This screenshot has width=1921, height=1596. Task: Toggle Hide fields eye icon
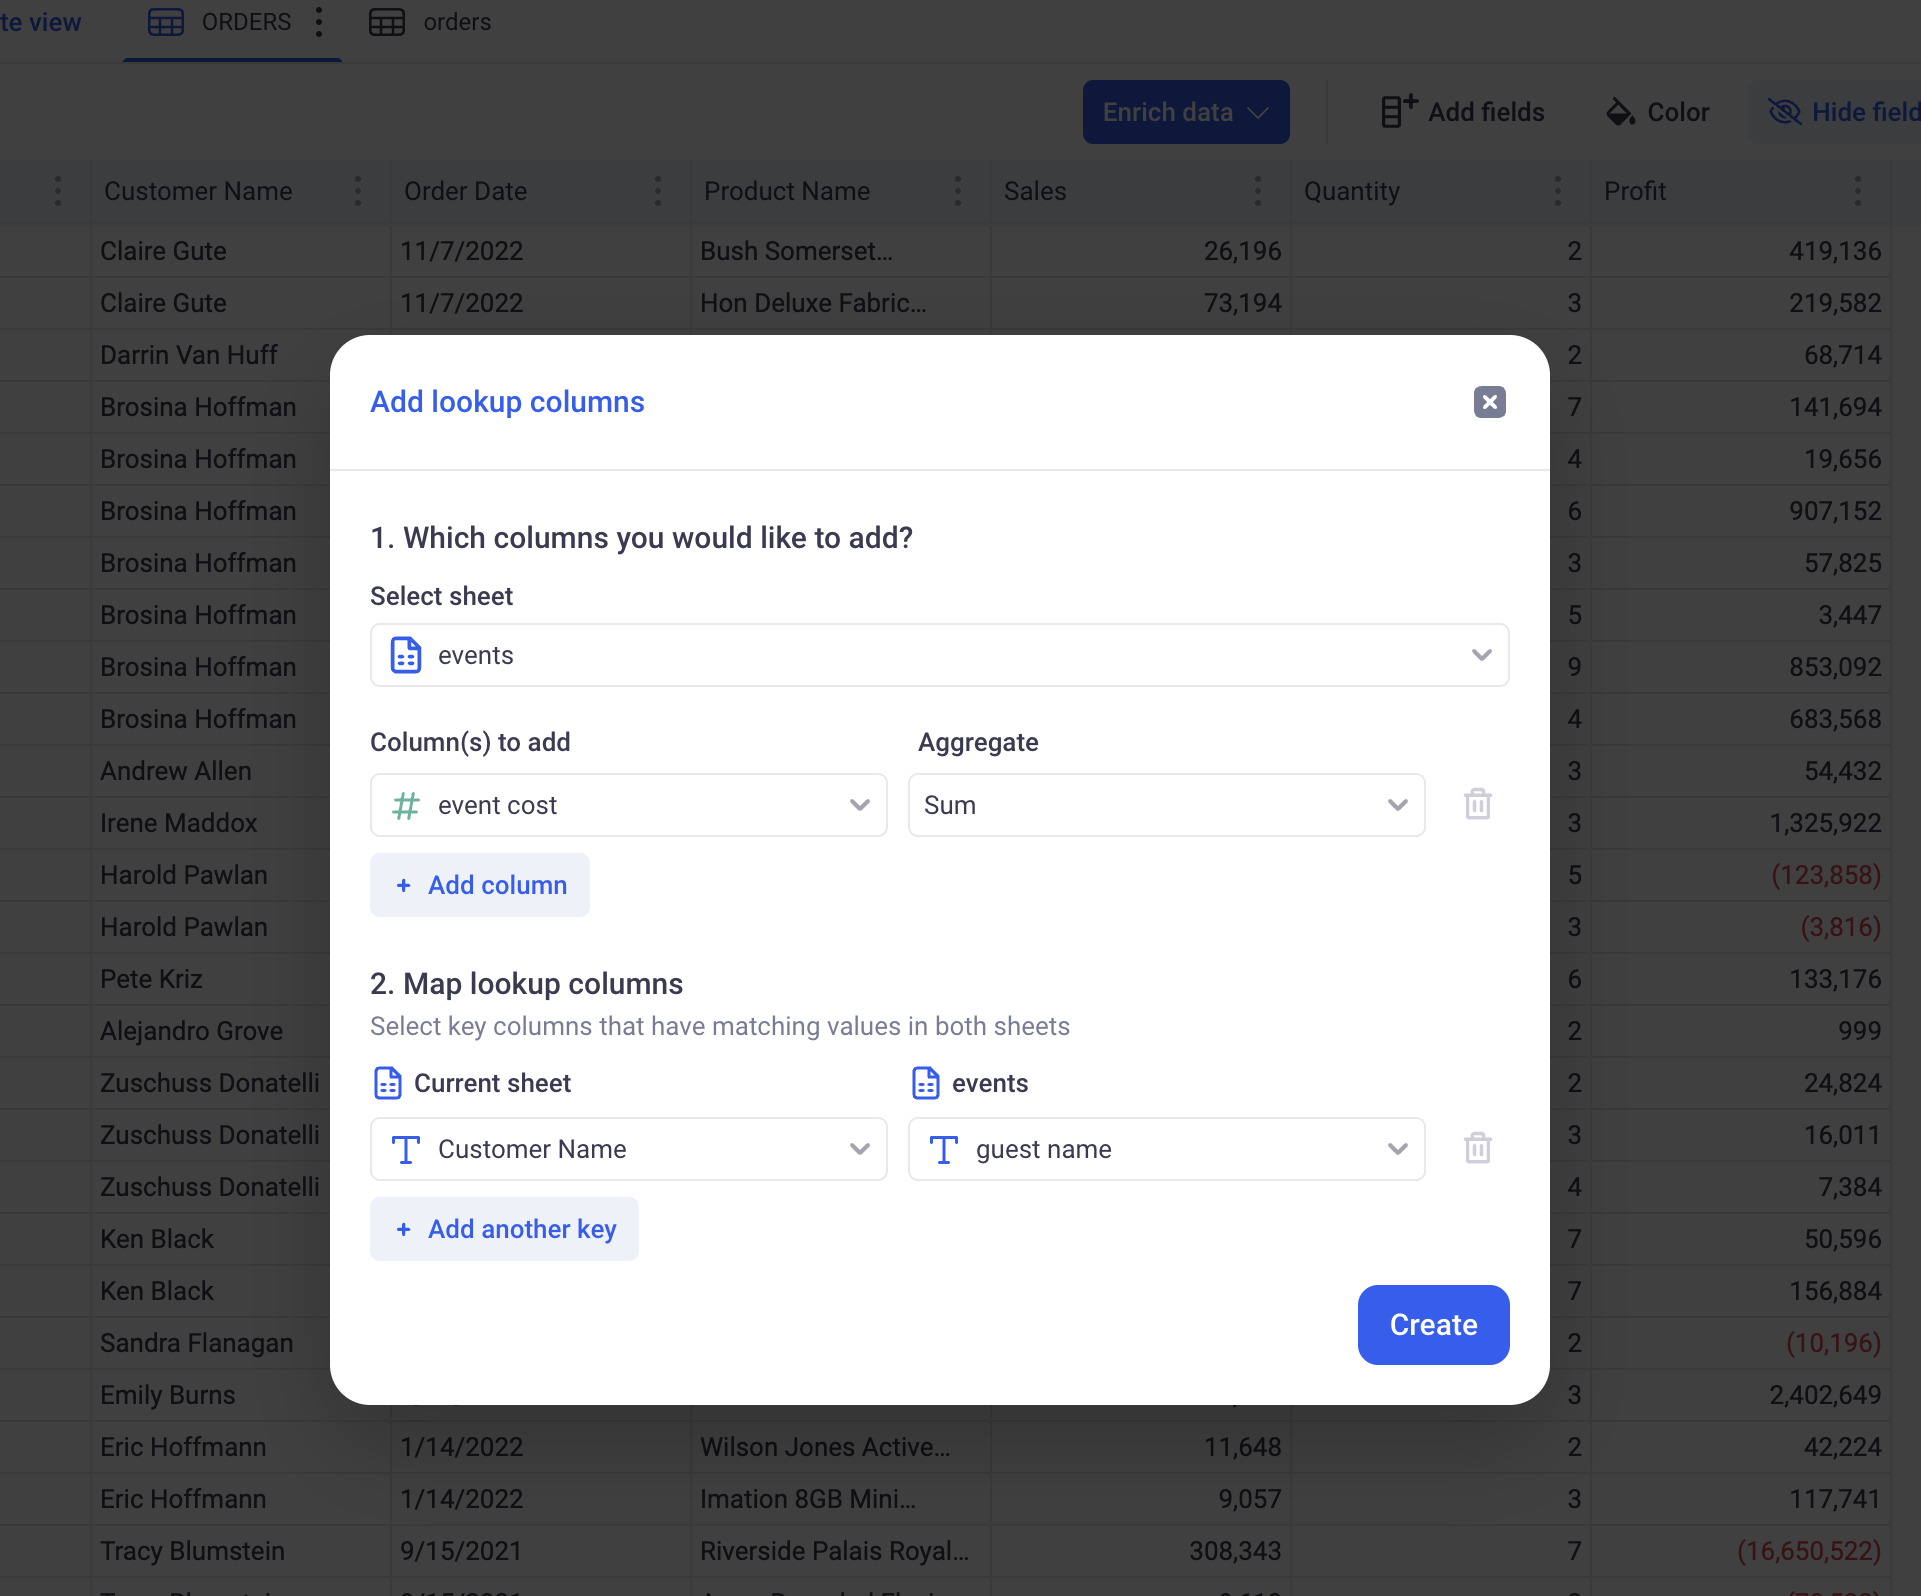point(1784,112)
